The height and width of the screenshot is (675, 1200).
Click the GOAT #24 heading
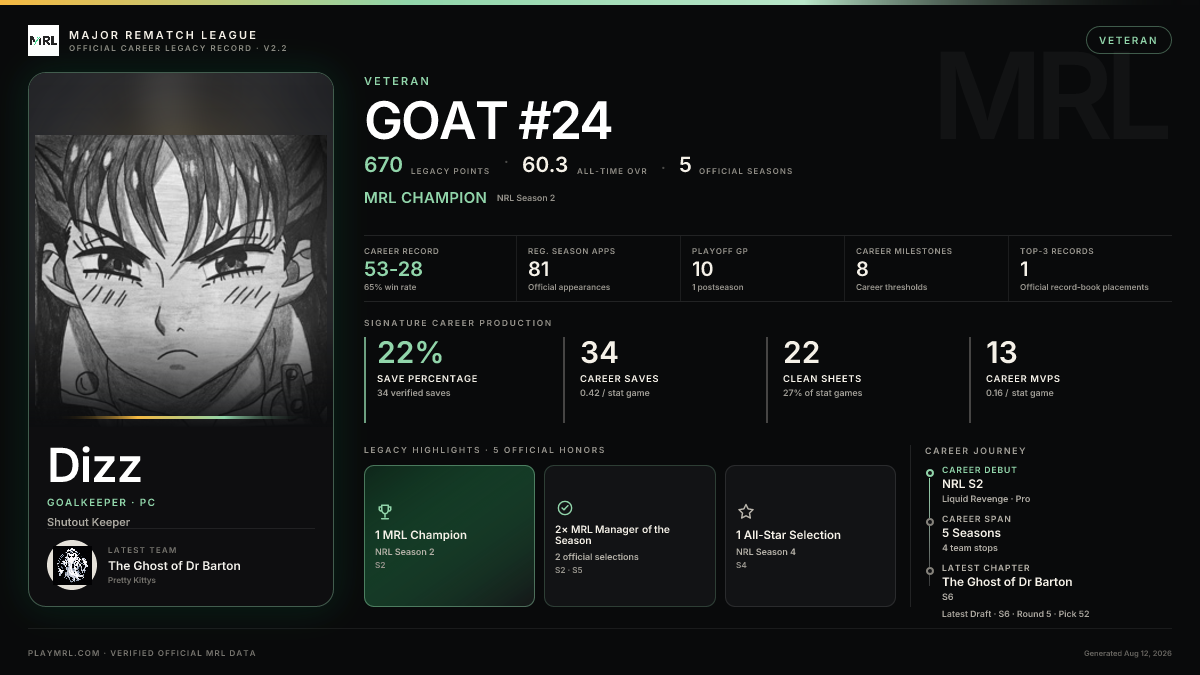(488, 121)
